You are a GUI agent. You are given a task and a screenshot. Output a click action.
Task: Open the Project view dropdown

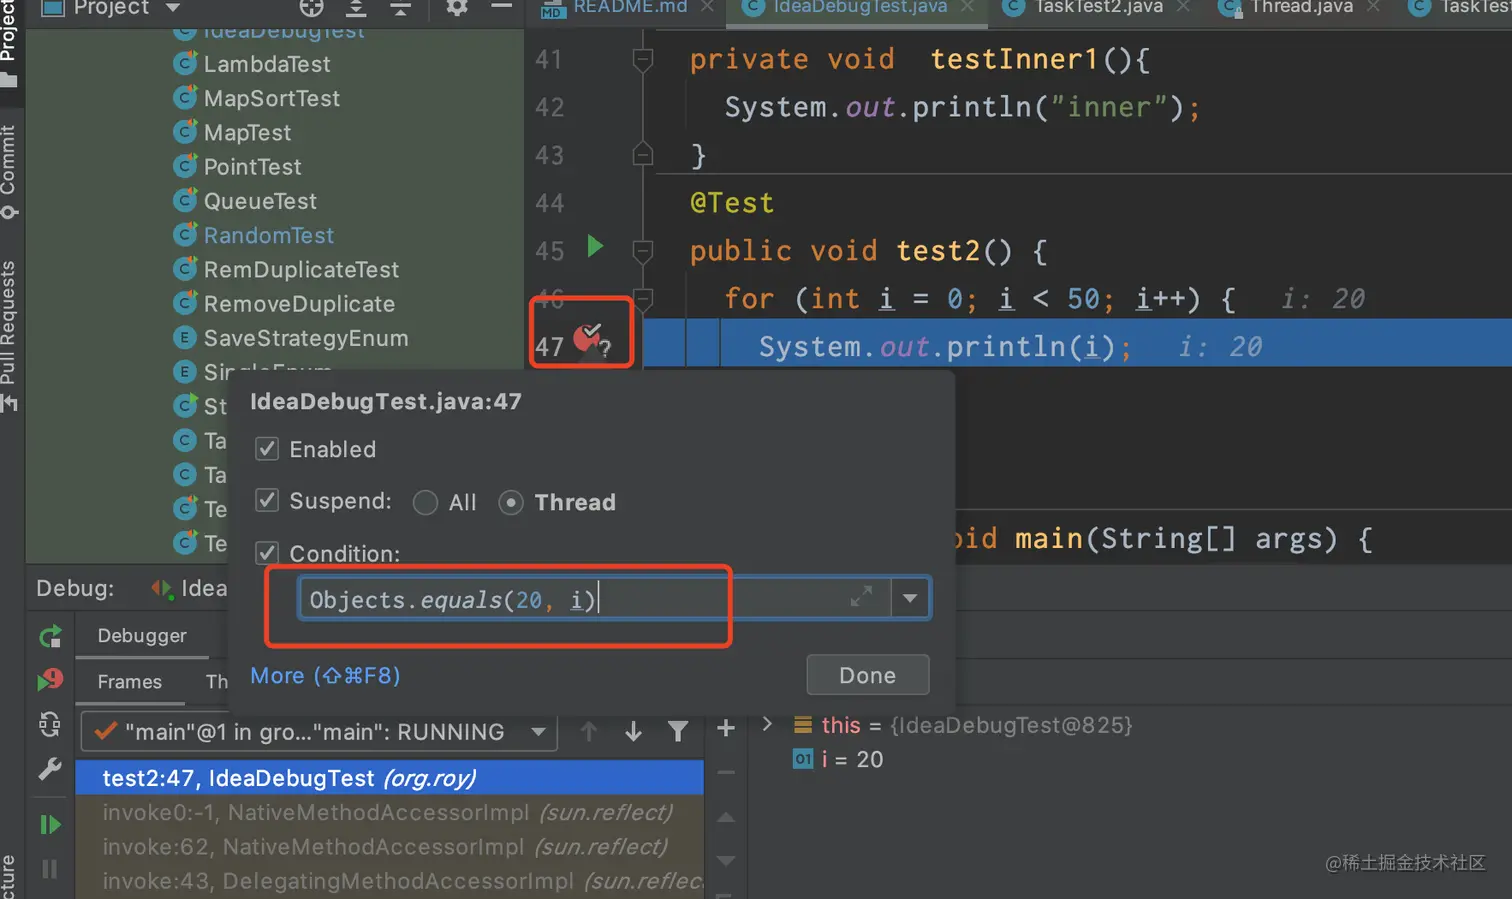click(173, 8)
